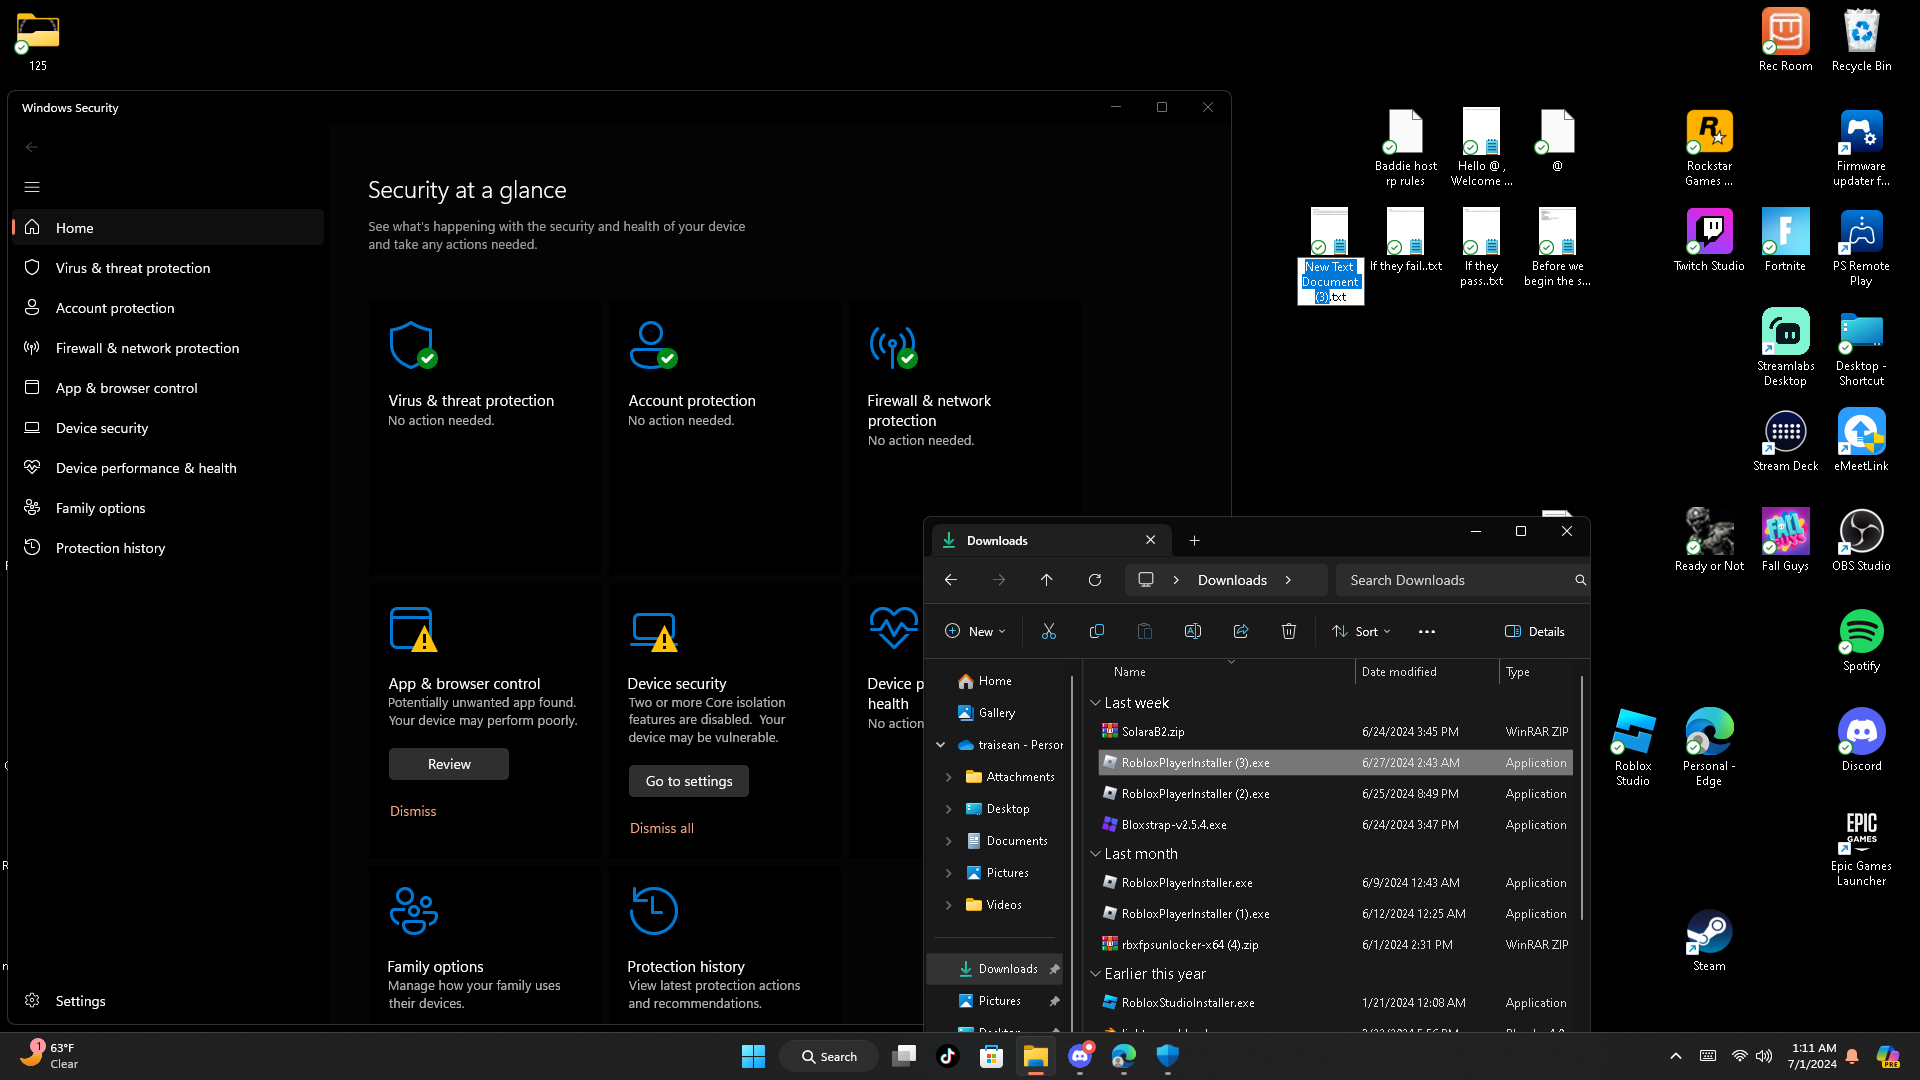Open Account protection in sidebar
Image resolution: width=1920 pixels, height=1080 pixels.
point(168,308)
